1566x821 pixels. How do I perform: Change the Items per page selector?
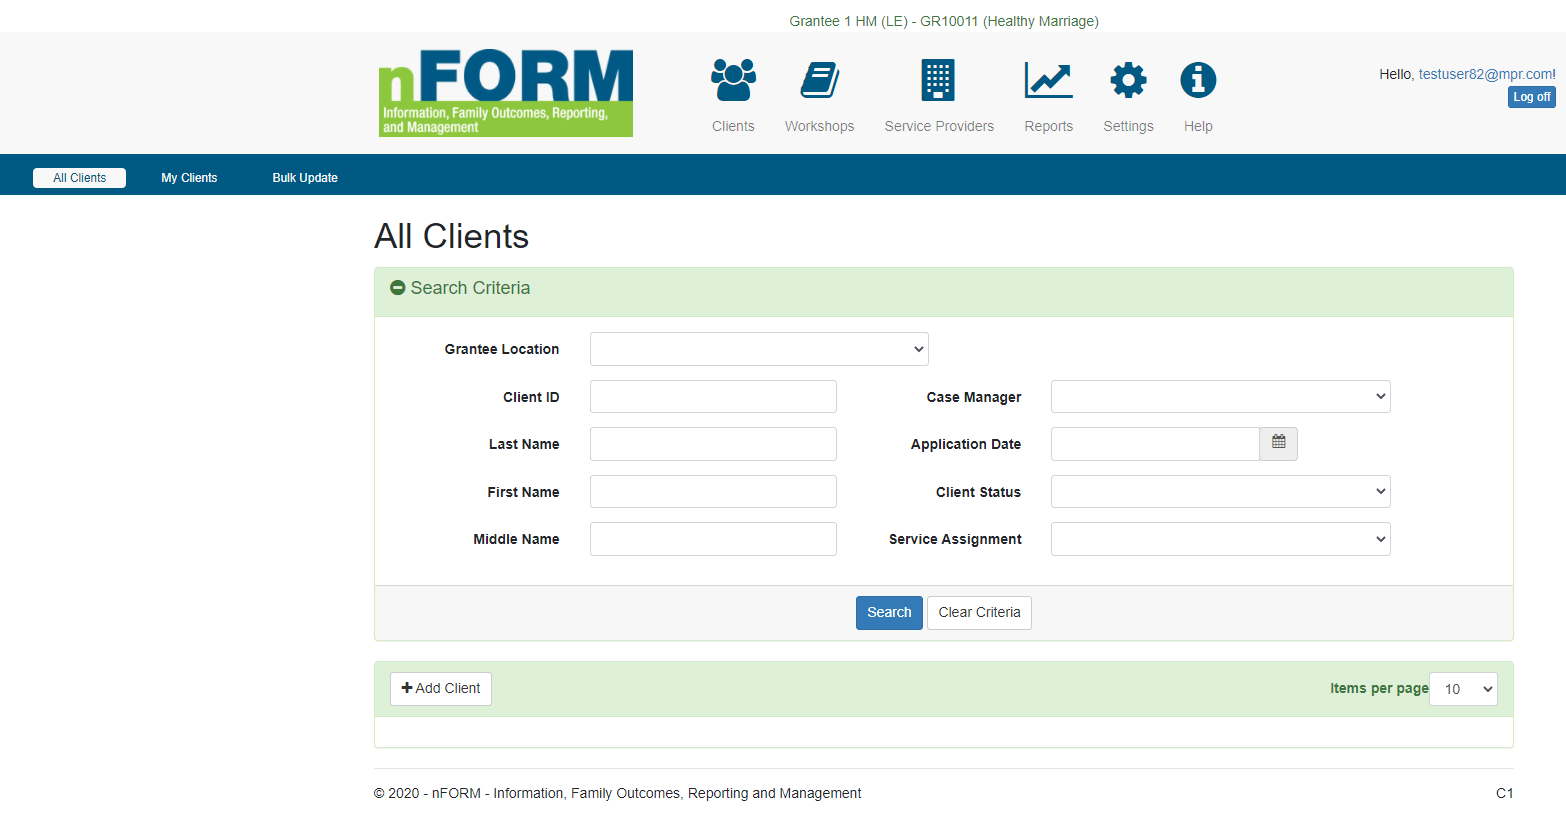1463,689
